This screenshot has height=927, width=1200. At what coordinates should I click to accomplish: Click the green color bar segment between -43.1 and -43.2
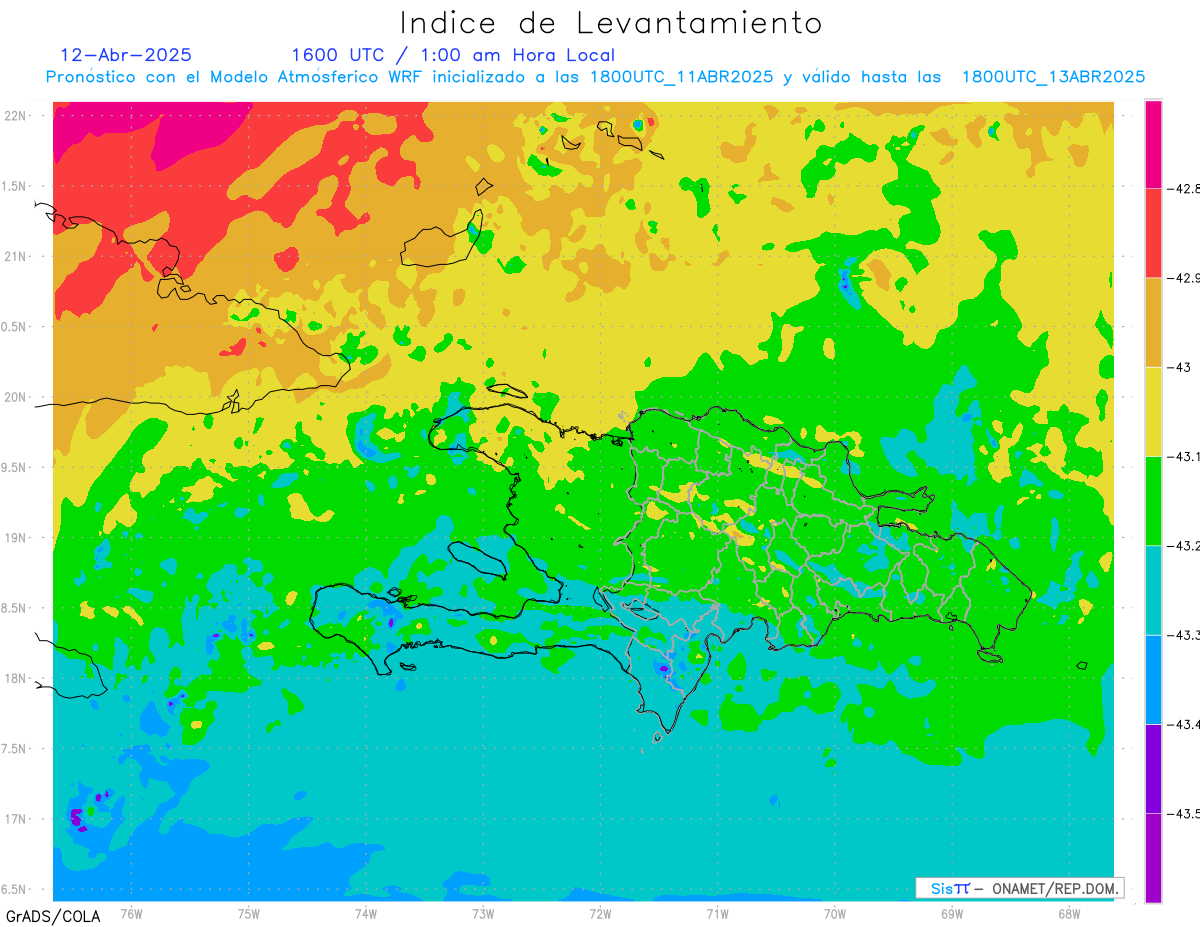click(1153, 500)
